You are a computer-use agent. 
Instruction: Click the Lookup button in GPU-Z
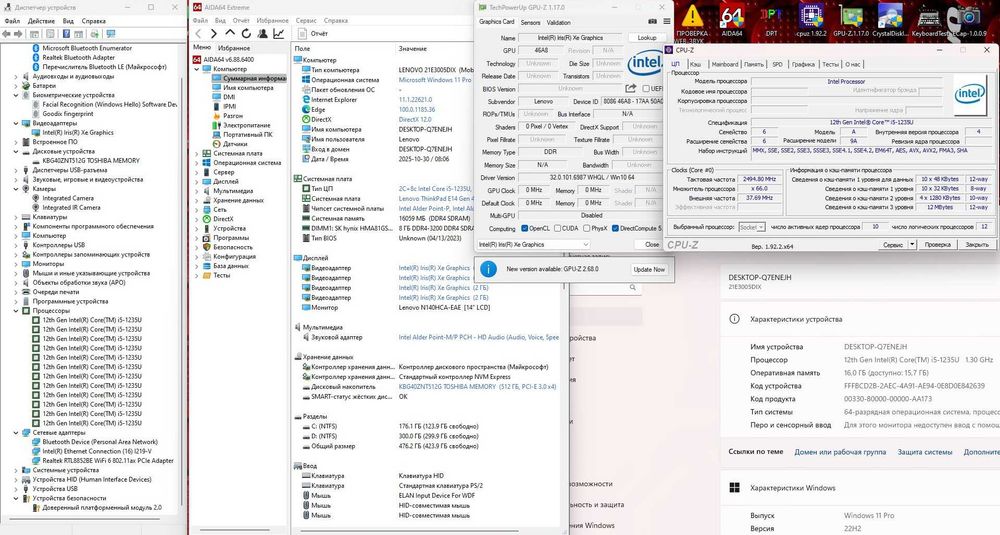(647, 38)
